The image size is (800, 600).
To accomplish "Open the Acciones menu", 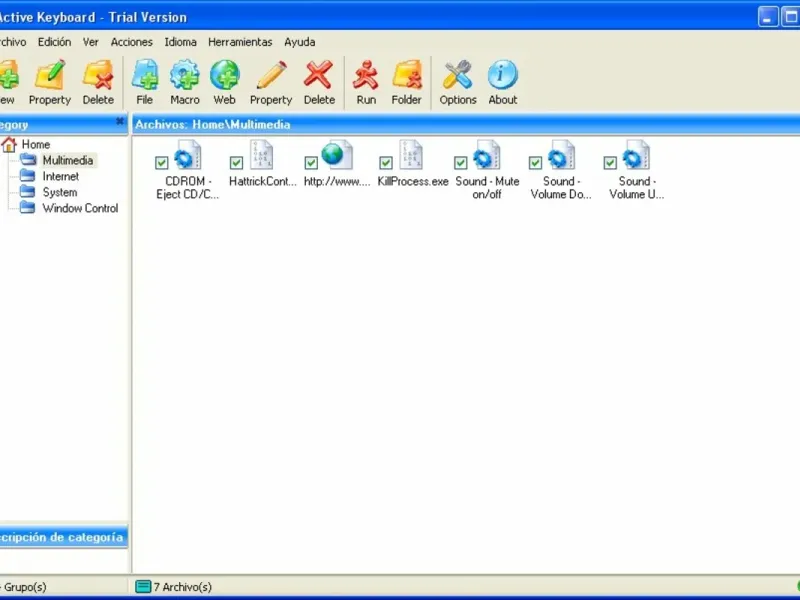I will click(132, 42).
